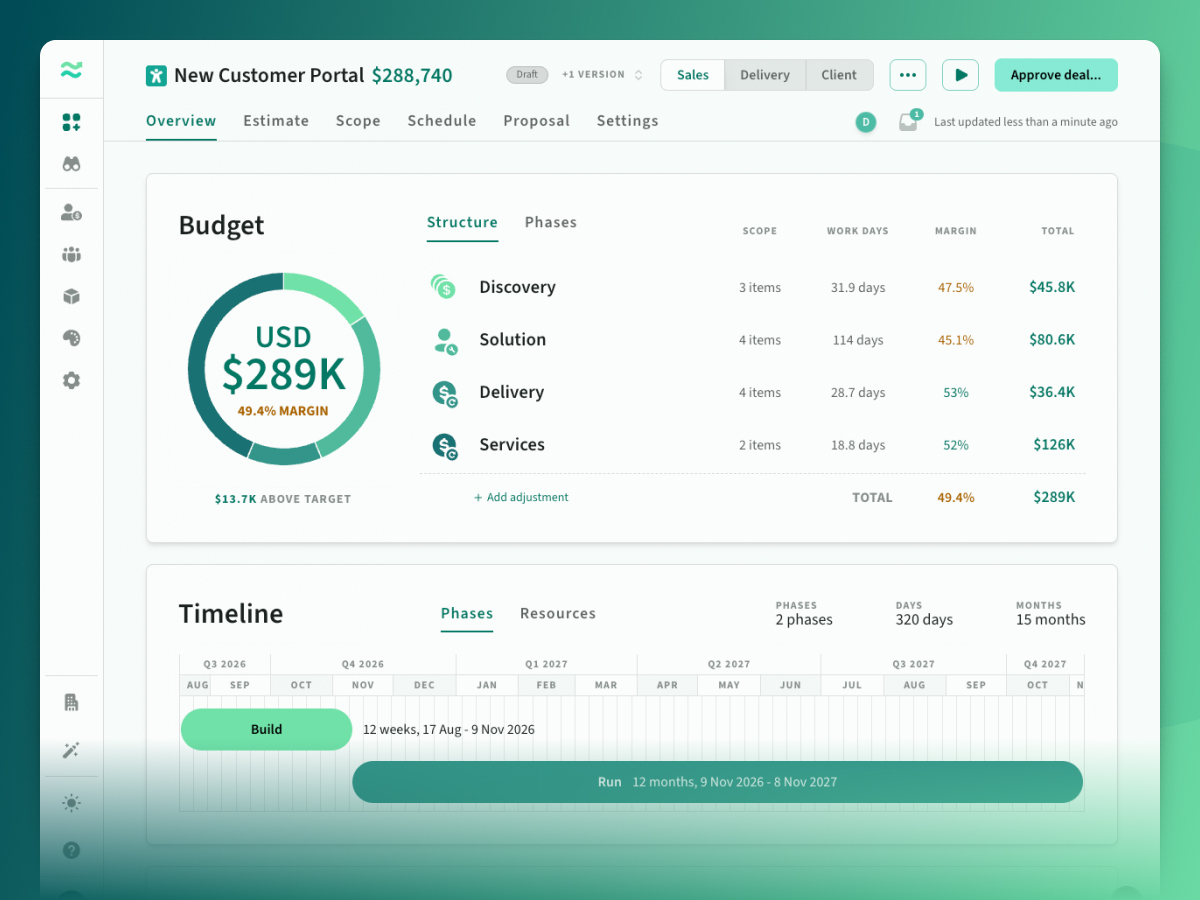Go to the Scope tab
This screenshot has height=900, width=1200.
point(358,121)
